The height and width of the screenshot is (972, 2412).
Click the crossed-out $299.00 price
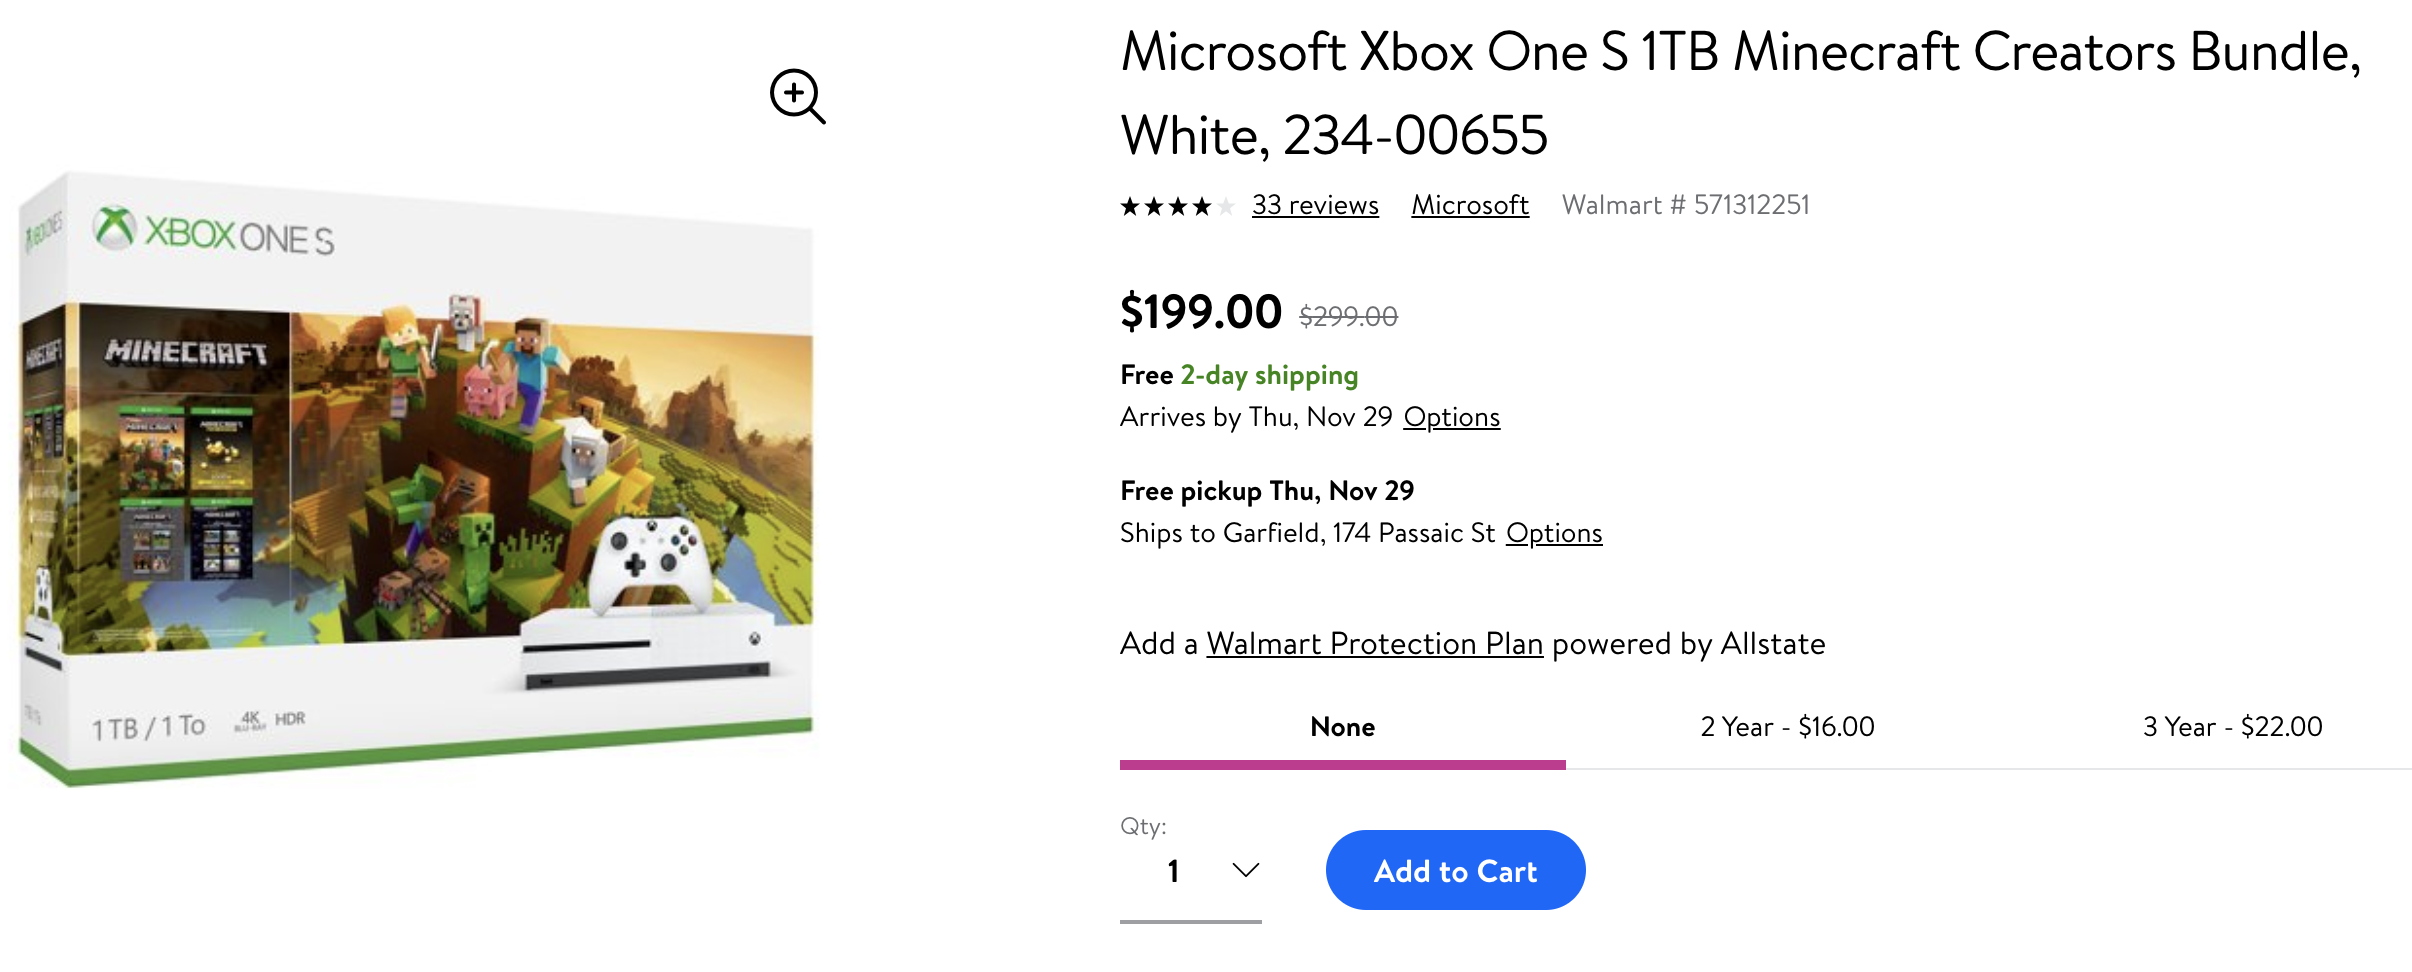click(x=1348, y=317)
